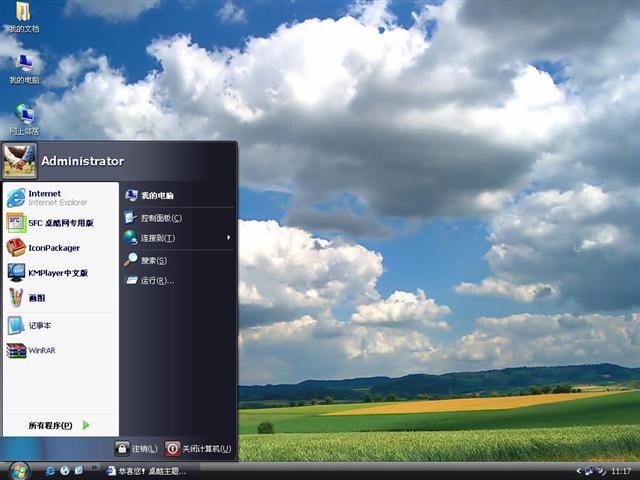Click the Administrator user picture

point(19,161)
